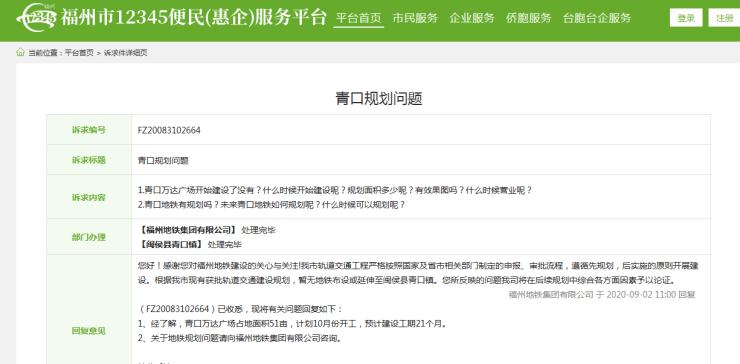Click the 青口规划问题 title value in table
The image size is (740, 364).
163,161
